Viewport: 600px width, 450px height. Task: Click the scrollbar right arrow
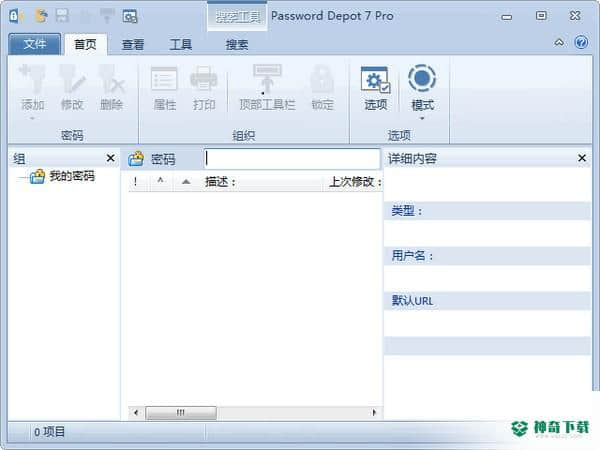pyautogui.click(x=374, y=412)
